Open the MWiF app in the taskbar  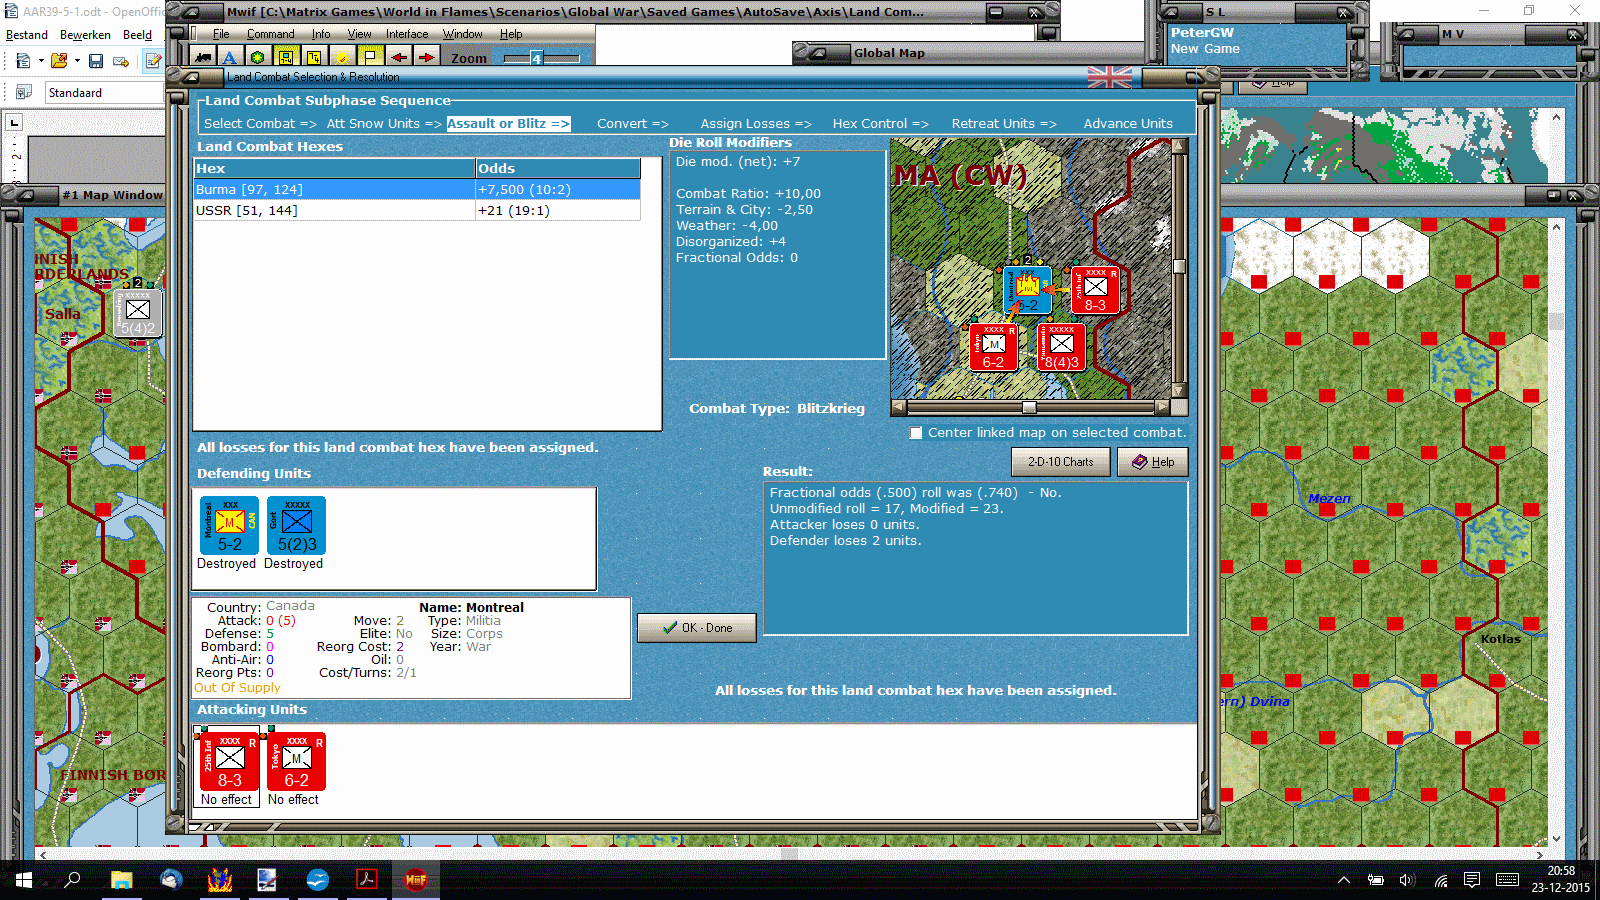click(x=415, y=879)
